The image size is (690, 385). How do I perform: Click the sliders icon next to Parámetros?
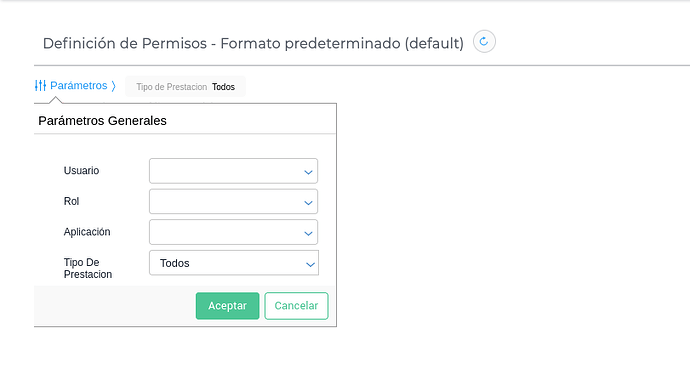pos(40,85)
